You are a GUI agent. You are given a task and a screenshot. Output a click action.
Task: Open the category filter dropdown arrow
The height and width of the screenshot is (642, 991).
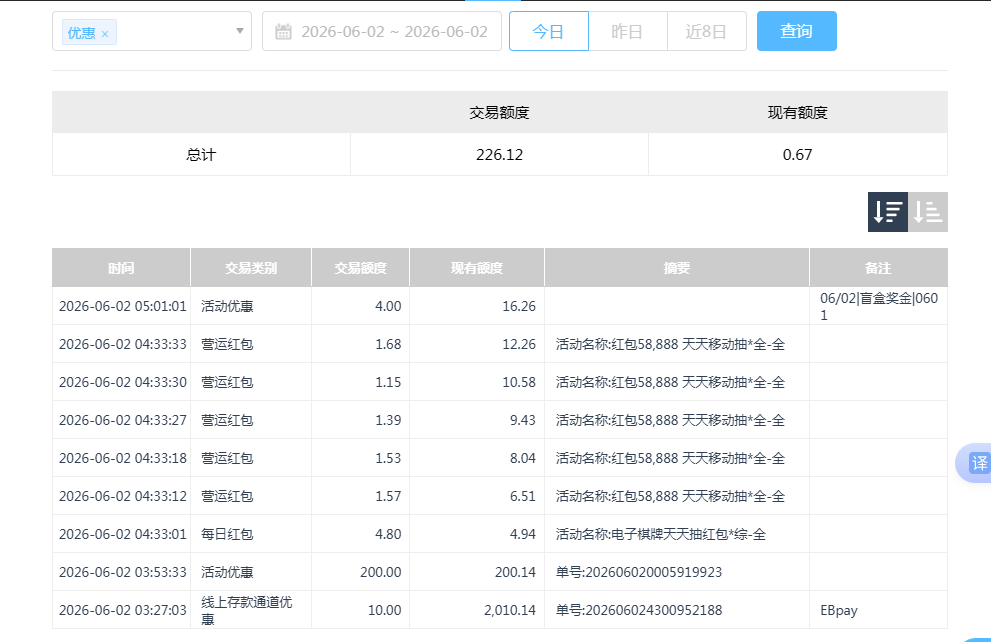[240, 31]
